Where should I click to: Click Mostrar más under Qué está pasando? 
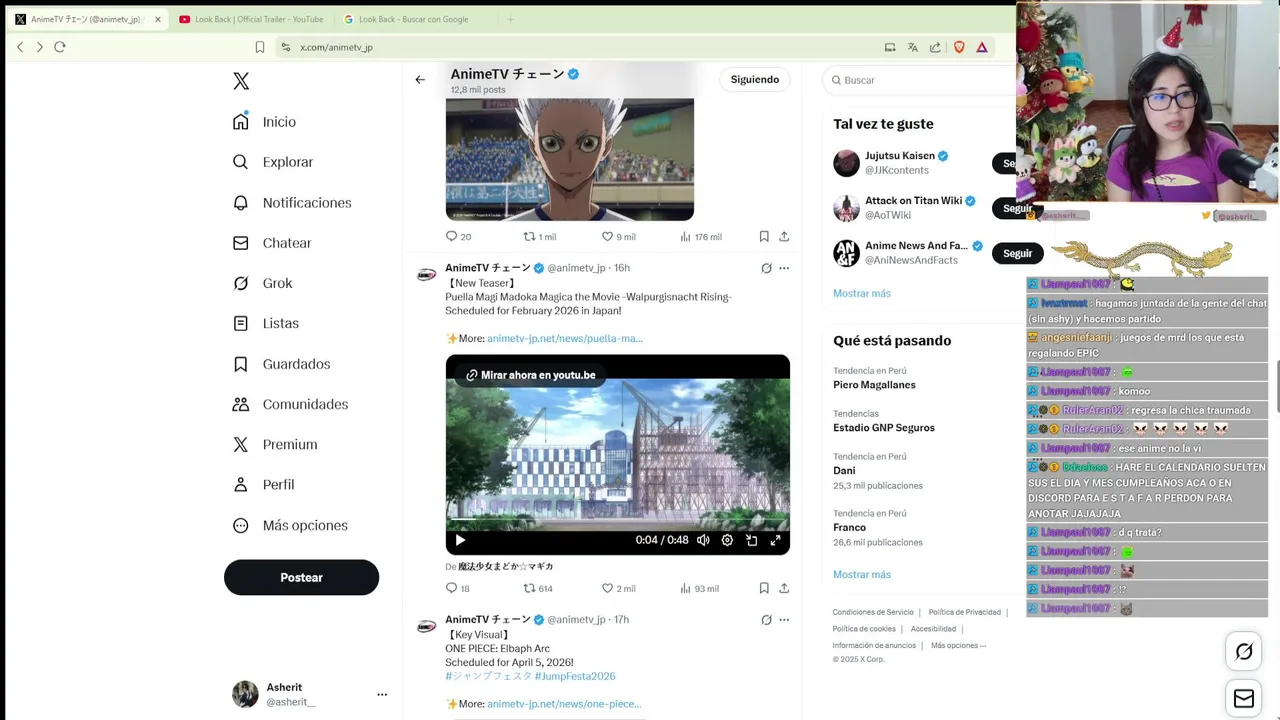pyautogui.click(x=862, y=574)
